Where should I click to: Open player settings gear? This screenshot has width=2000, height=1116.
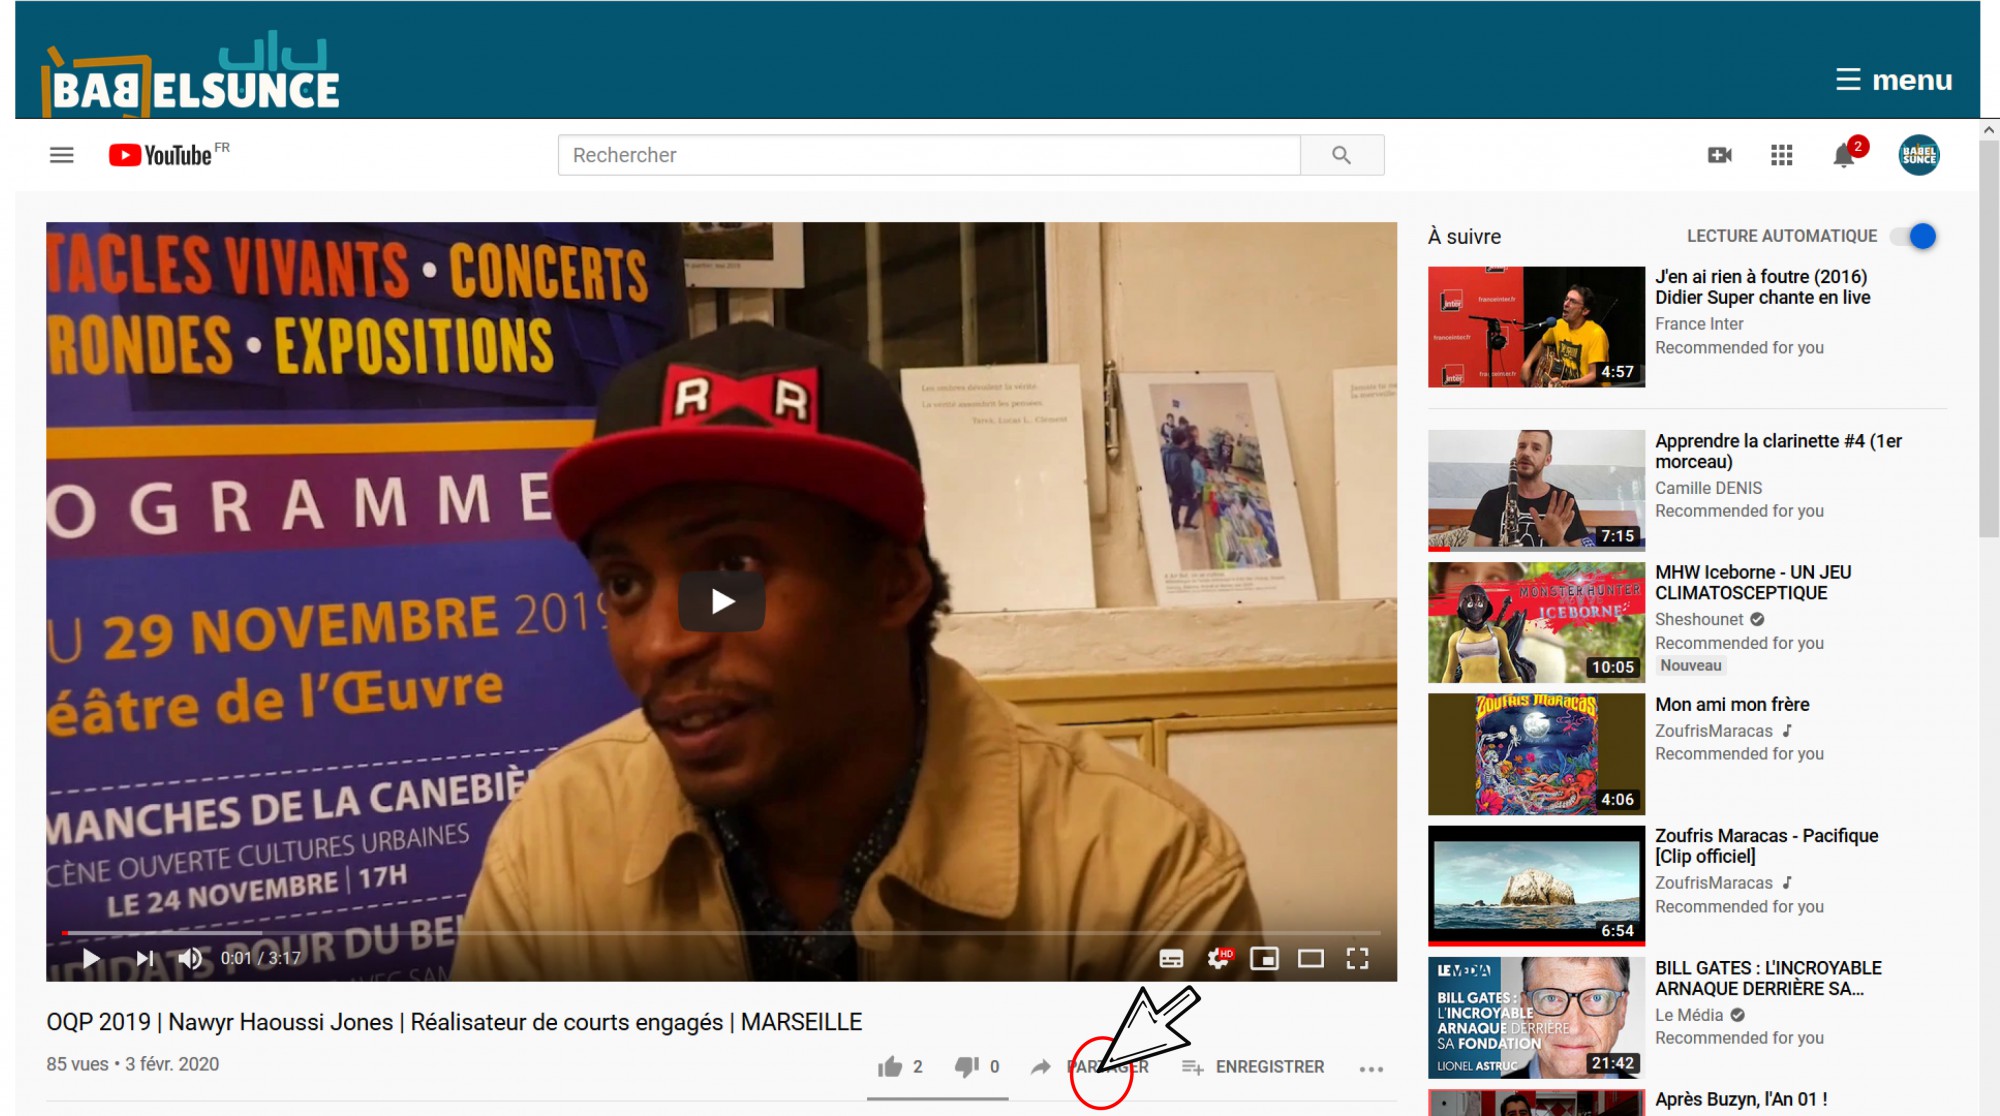point(1219,959)
